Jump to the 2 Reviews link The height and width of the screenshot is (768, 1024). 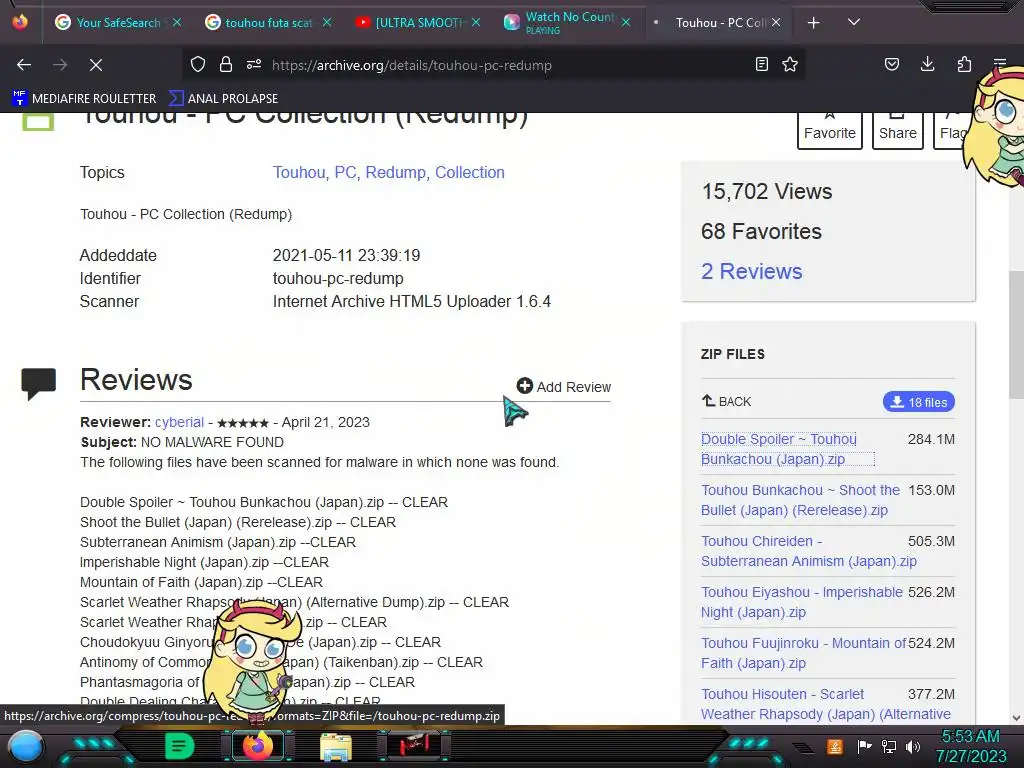point(752,271)
